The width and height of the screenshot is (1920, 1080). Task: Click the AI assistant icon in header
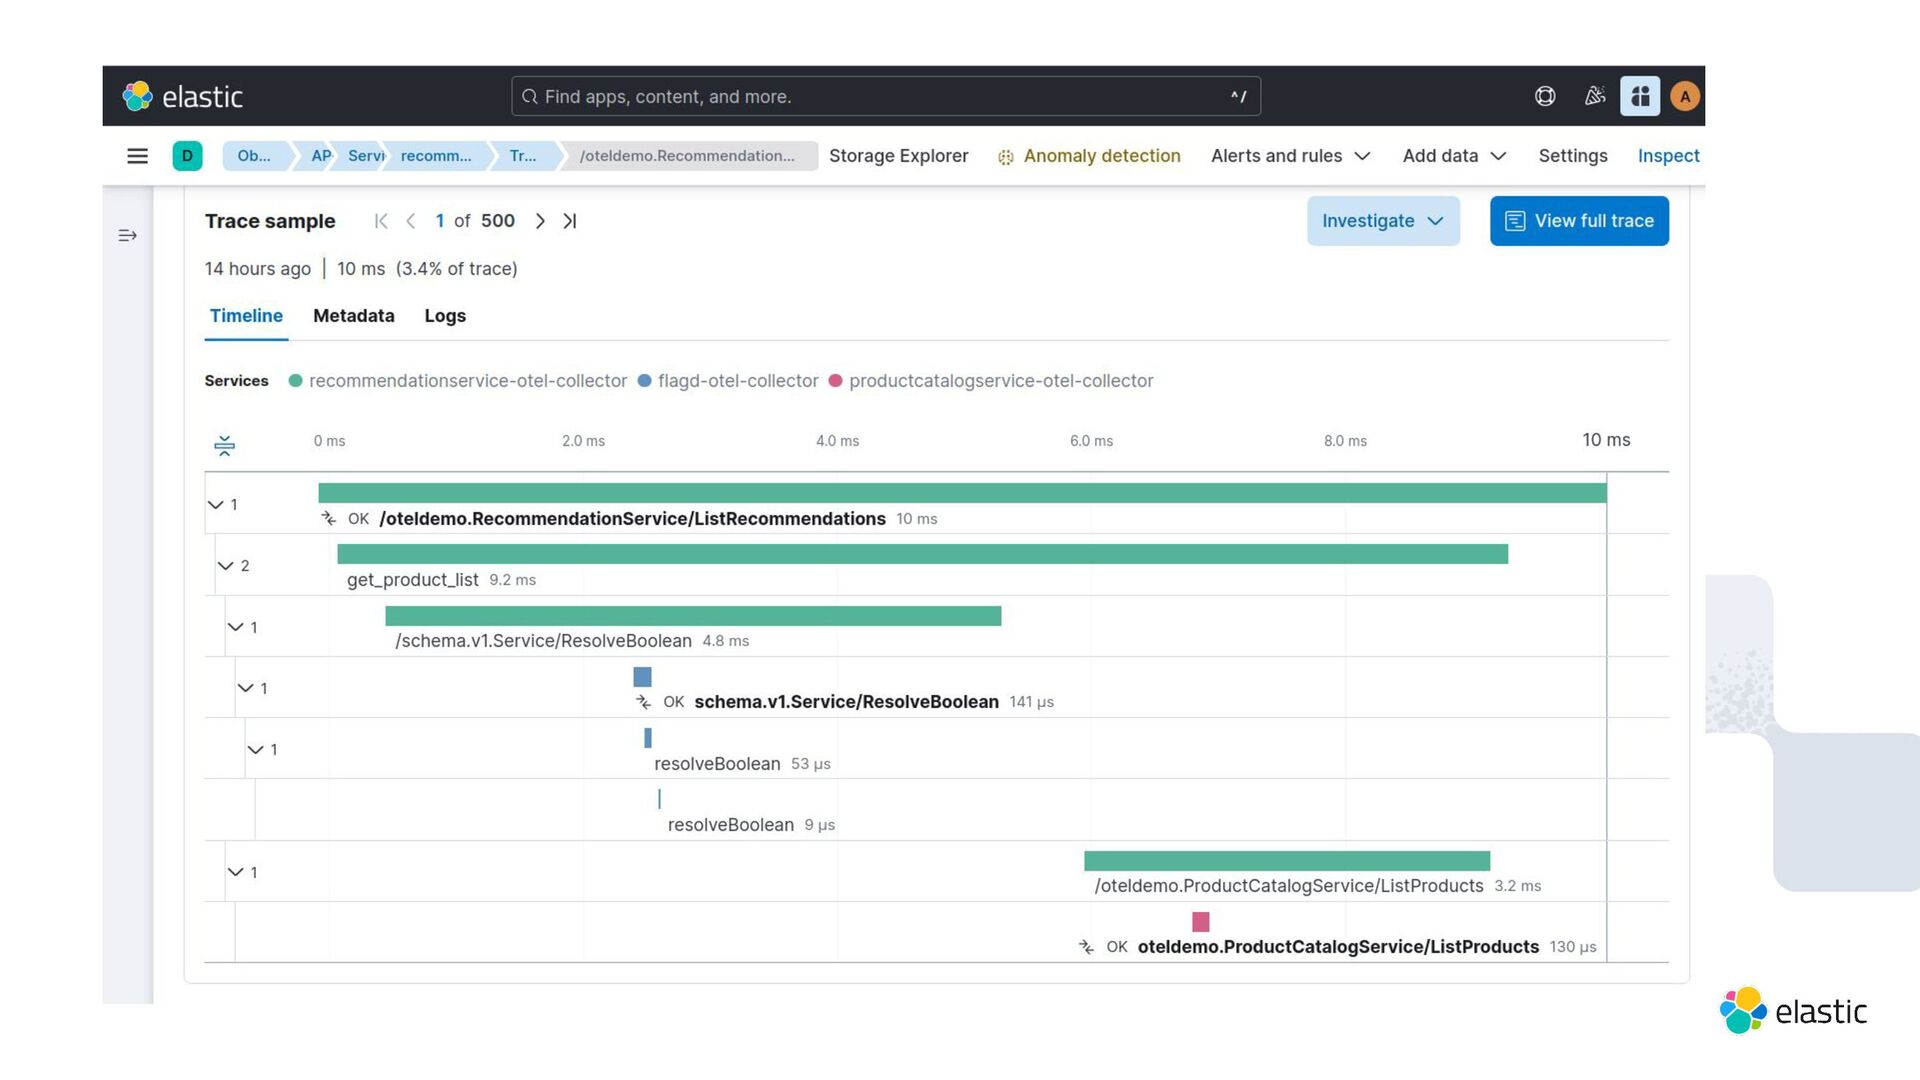point(1640,97)
